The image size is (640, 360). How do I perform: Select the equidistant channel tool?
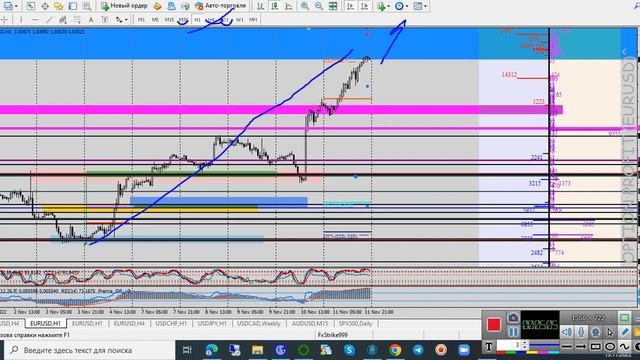(63, 20)
